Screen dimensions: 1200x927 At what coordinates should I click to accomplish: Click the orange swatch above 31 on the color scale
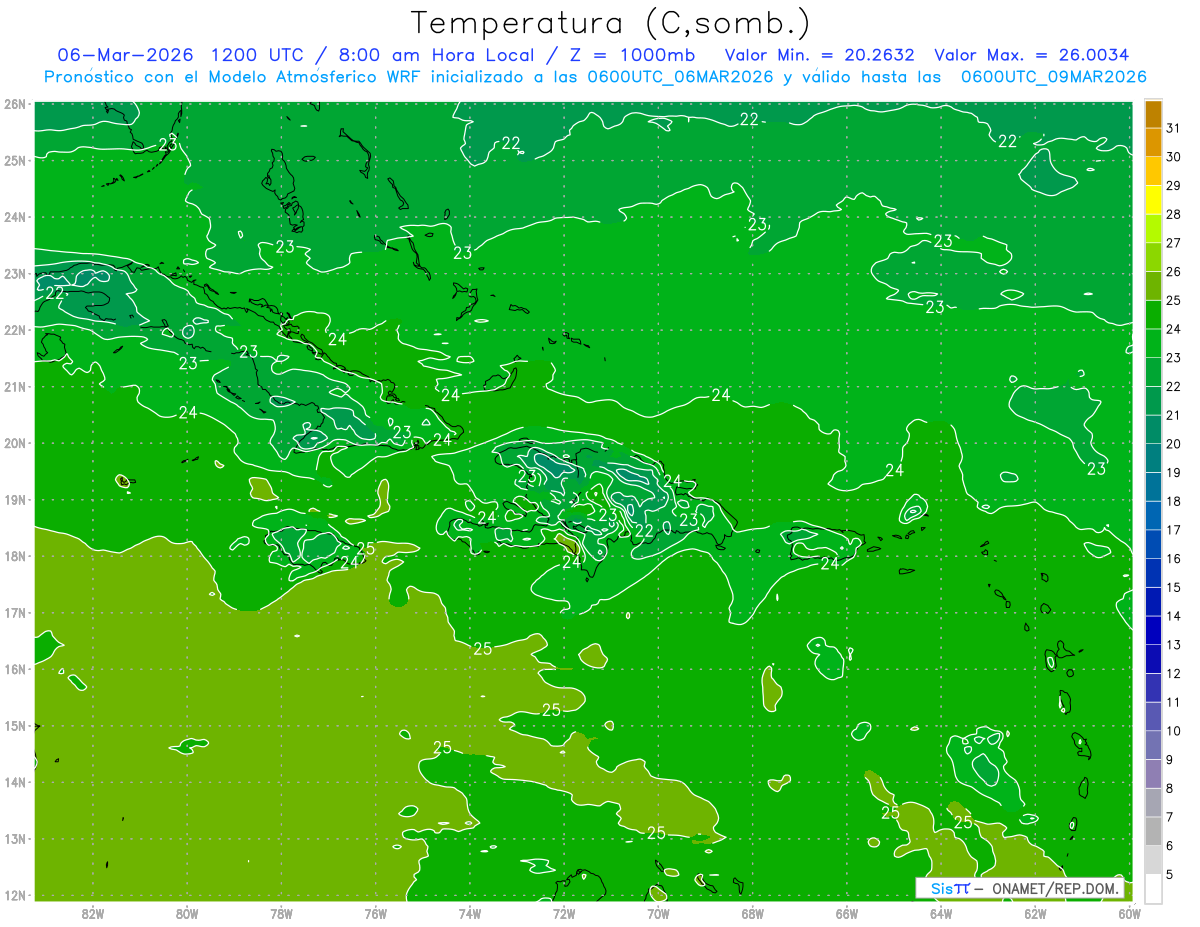point(1153,114)
